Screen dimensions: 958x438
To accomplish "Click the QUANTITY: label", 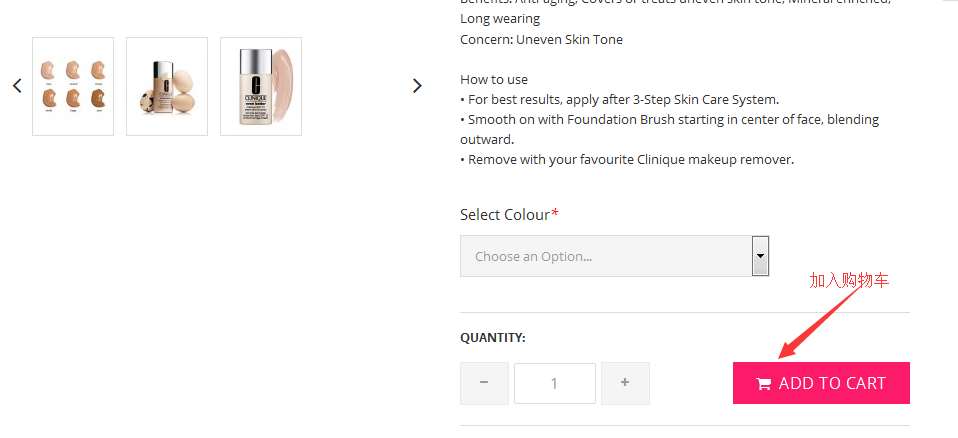I will click(x=492, y=338).
